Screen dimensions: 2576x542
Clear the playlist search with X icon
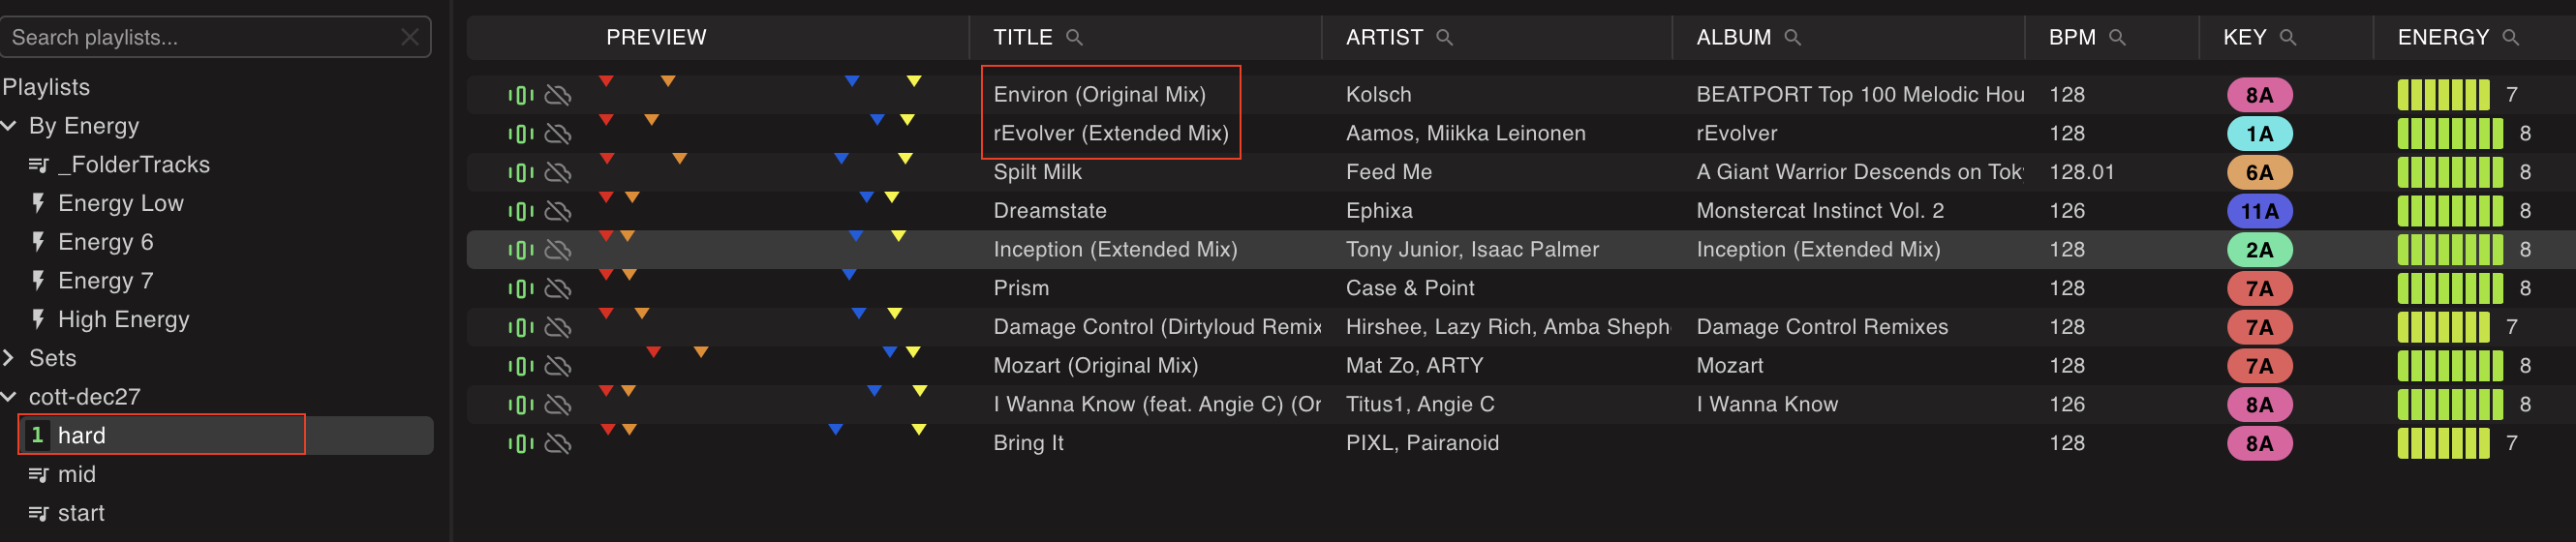[409, 37]
